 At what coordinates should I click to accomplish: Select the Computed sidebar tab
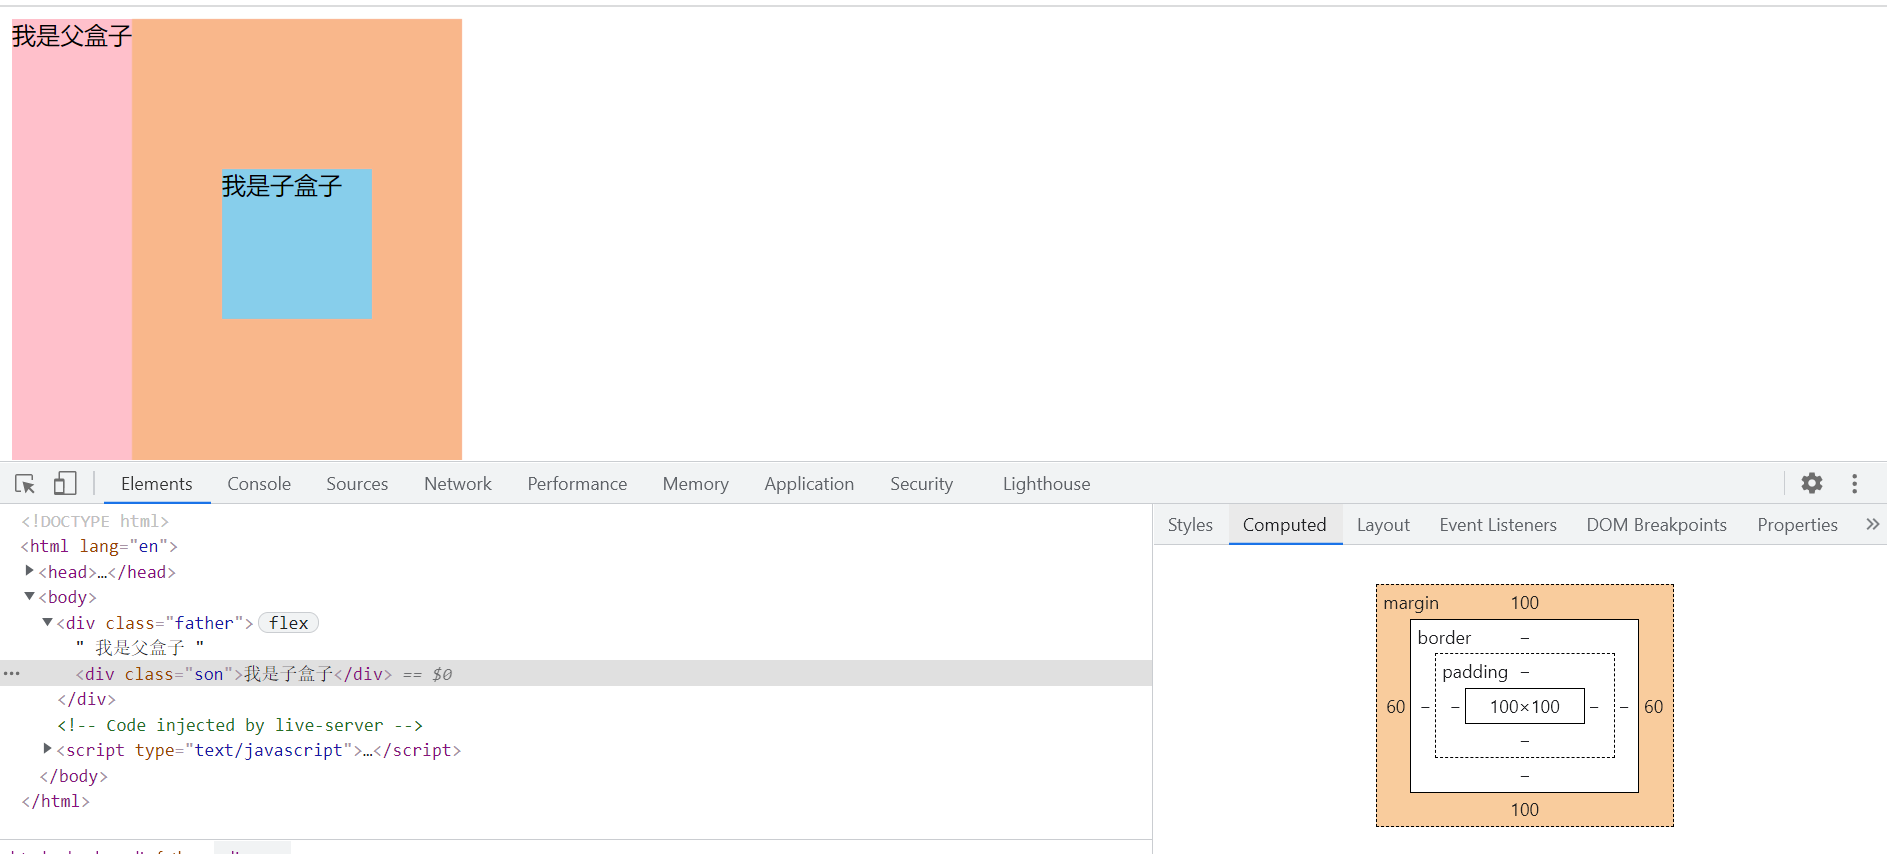[x=1284, y=525]
